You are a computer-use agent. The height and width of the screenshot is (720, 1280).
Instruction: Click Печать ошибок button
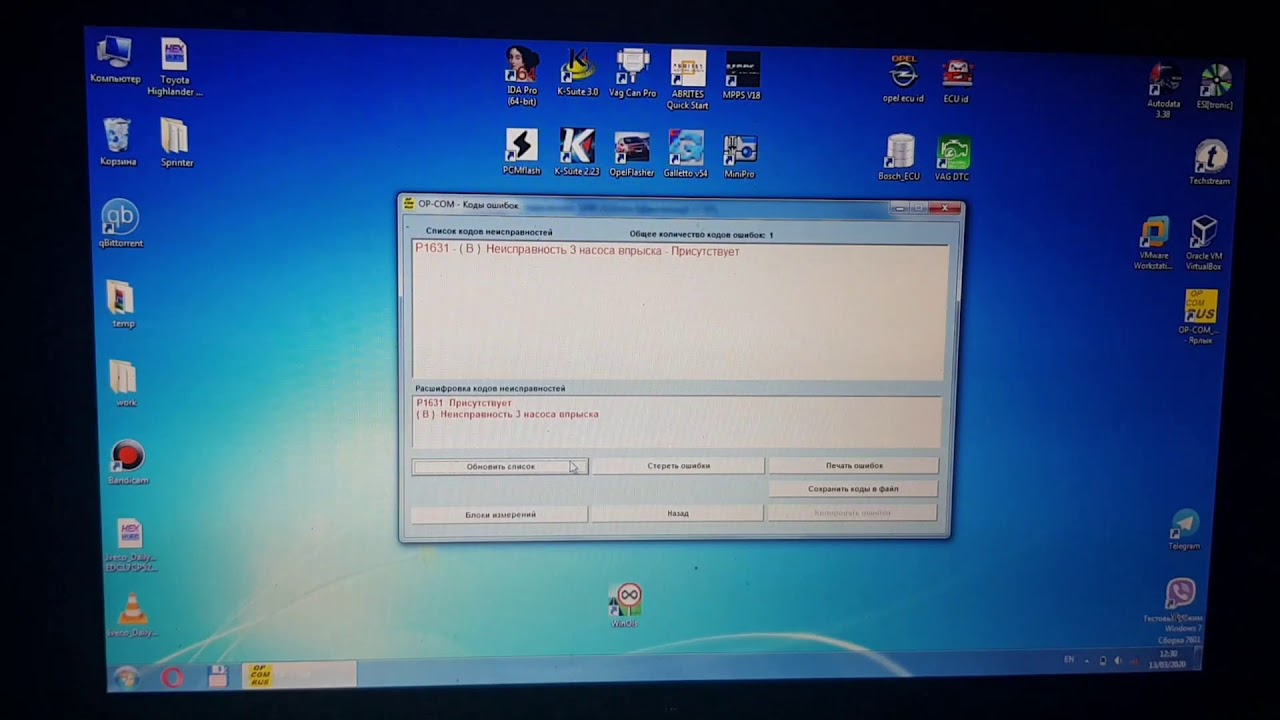(x=854, y=465)
